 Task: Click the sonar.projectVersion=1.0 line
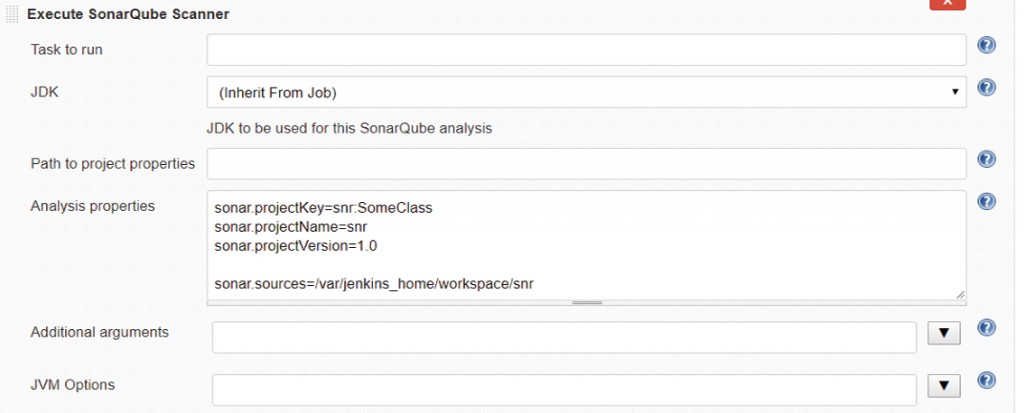click(296, 246)
